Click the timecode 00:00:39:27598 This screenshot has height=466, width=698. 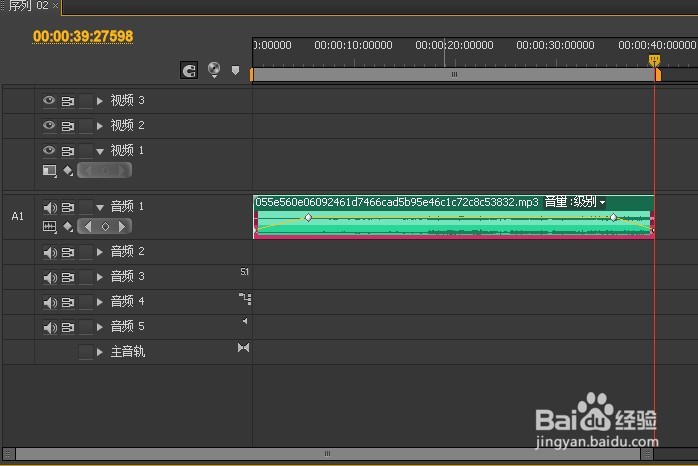click(x=83, y=36)
